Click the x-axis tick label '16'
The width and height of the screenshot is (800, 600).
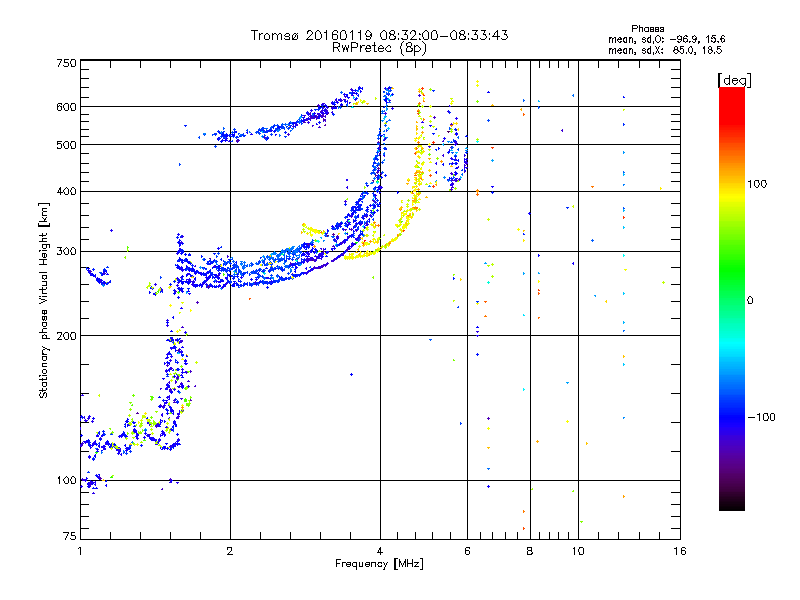[x=680, y=551]
